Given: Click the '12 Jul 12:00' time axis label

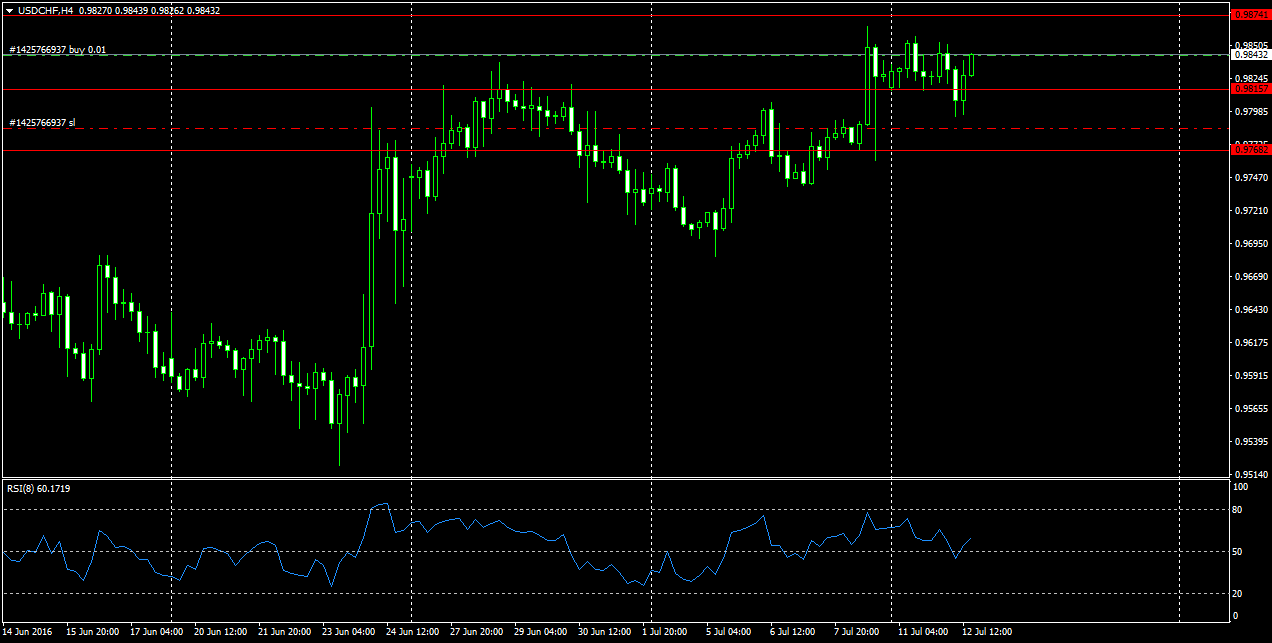Looking at the screenshot, I should tap(989, 632).
